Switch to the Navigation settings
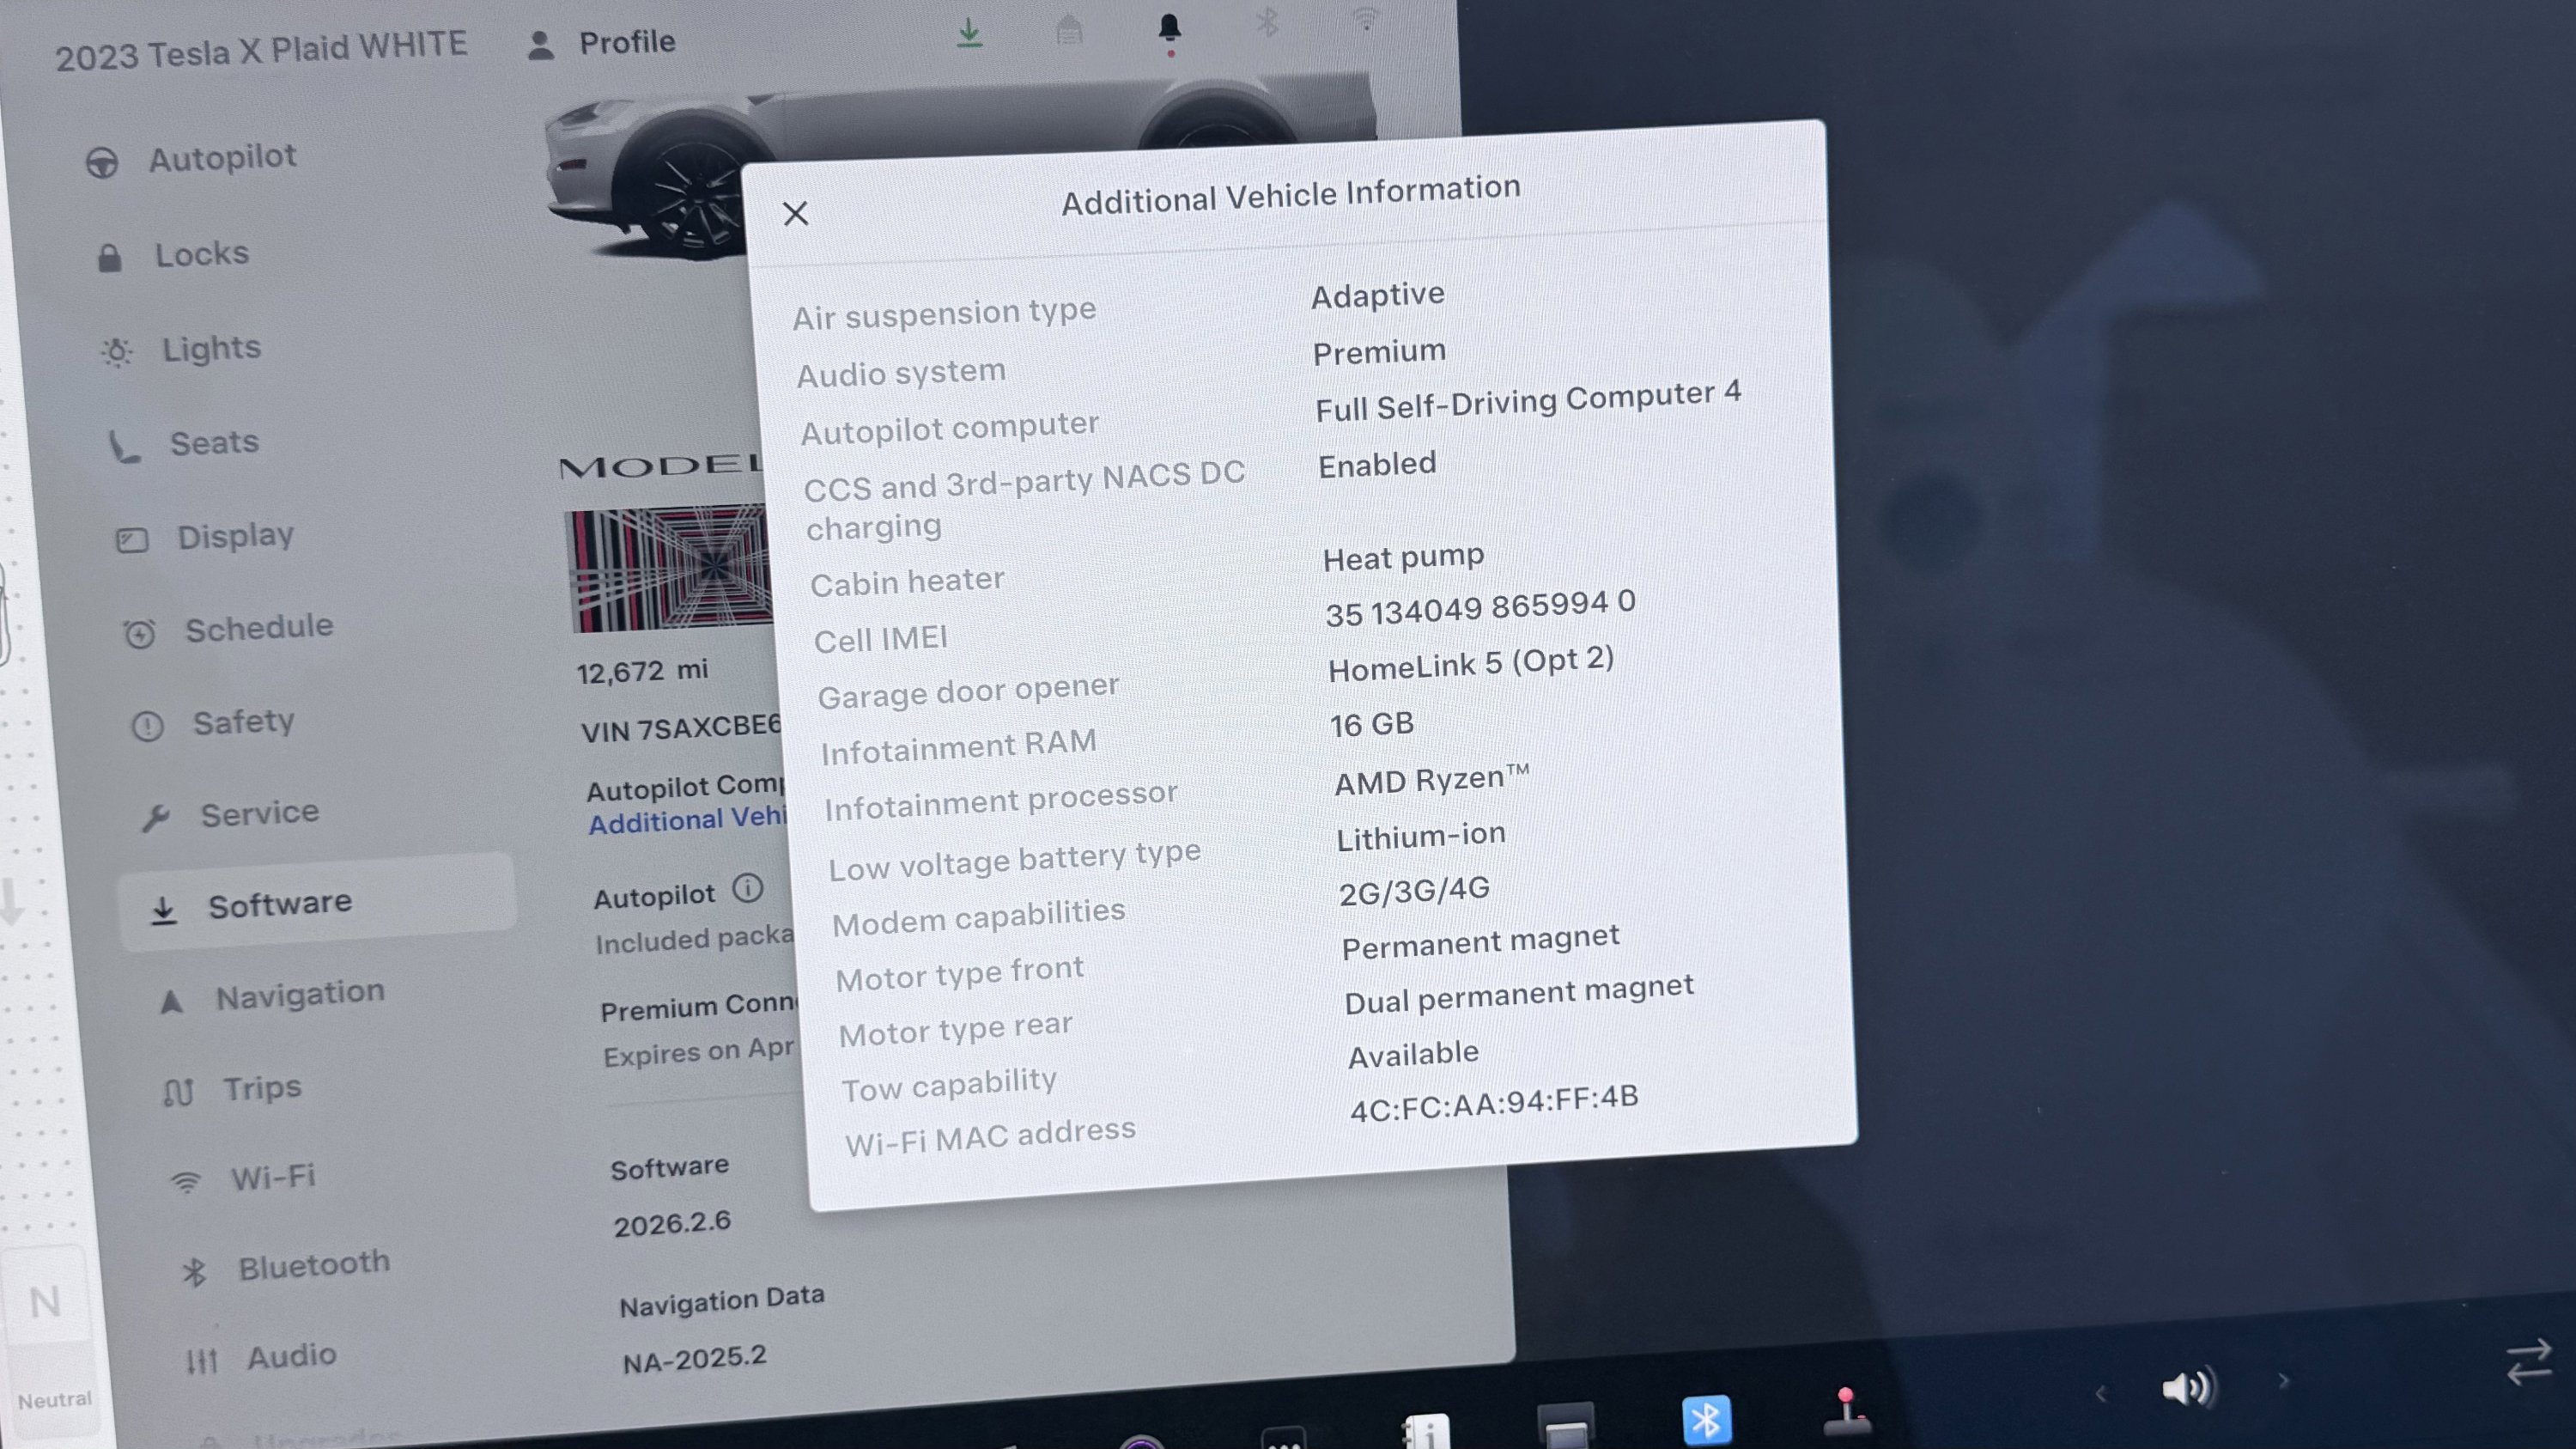The image size is (2576, 1449). [x=299, y=995]
